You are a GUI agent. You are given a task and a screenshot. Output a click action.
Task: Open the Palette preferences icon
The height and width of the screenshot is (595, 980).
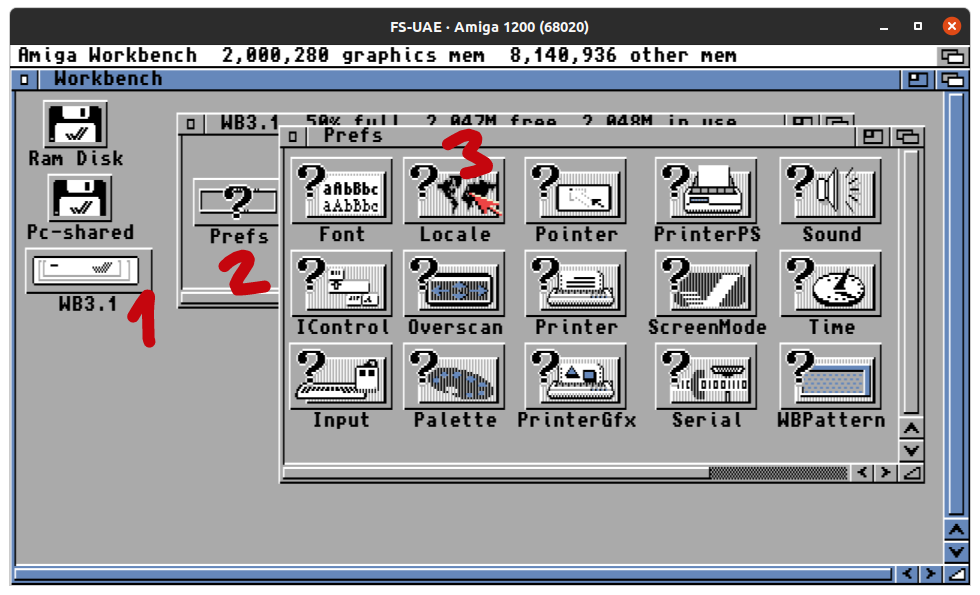coord(454,376)
